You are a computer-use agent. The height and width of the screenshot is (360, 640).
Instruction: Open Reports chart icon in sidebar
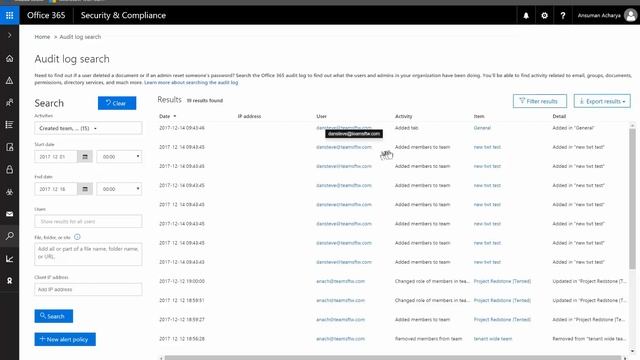click(9, 258)
